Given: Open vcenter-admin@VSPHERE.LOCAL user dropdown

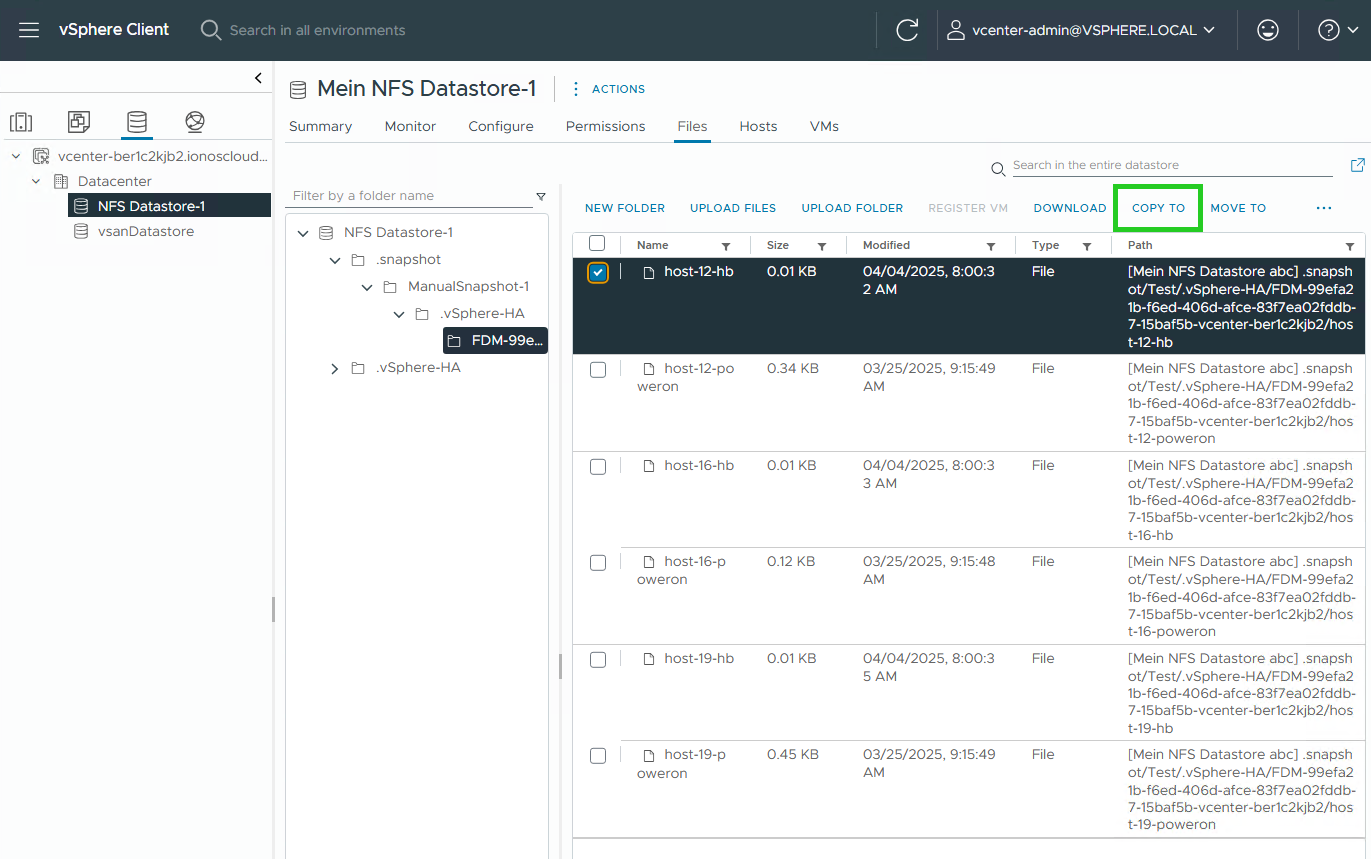Looking at the screenshot, I should (1082, 30).
